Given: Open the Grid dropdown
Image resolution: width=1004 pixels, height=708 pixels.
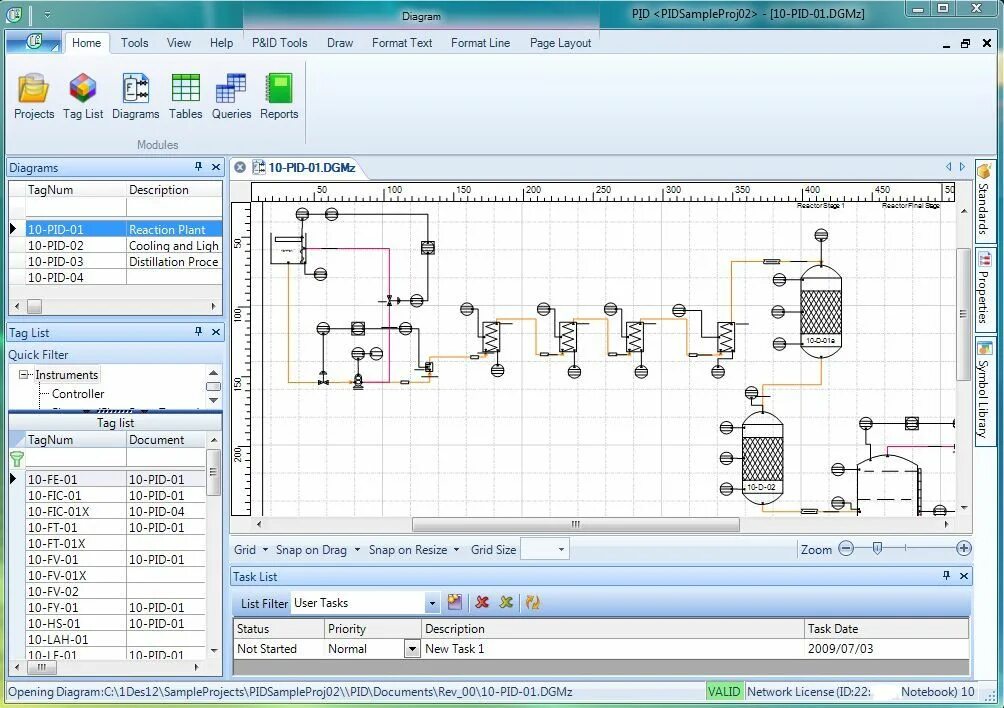Looking at the screenshot, I should pos(250,549).
